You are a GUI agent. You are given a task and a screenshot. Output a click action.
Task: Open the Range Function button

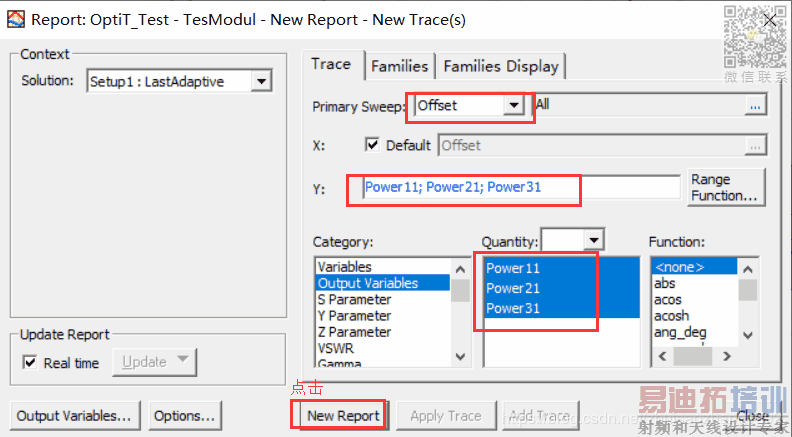pyautogui.click(x=724, y=187)
